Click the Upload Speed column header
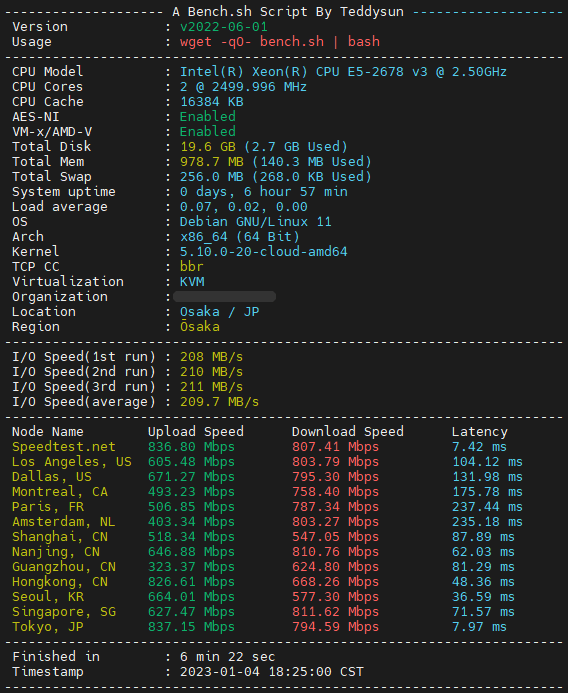The width and height of the screenshot is (568, 693). point(195,432)
